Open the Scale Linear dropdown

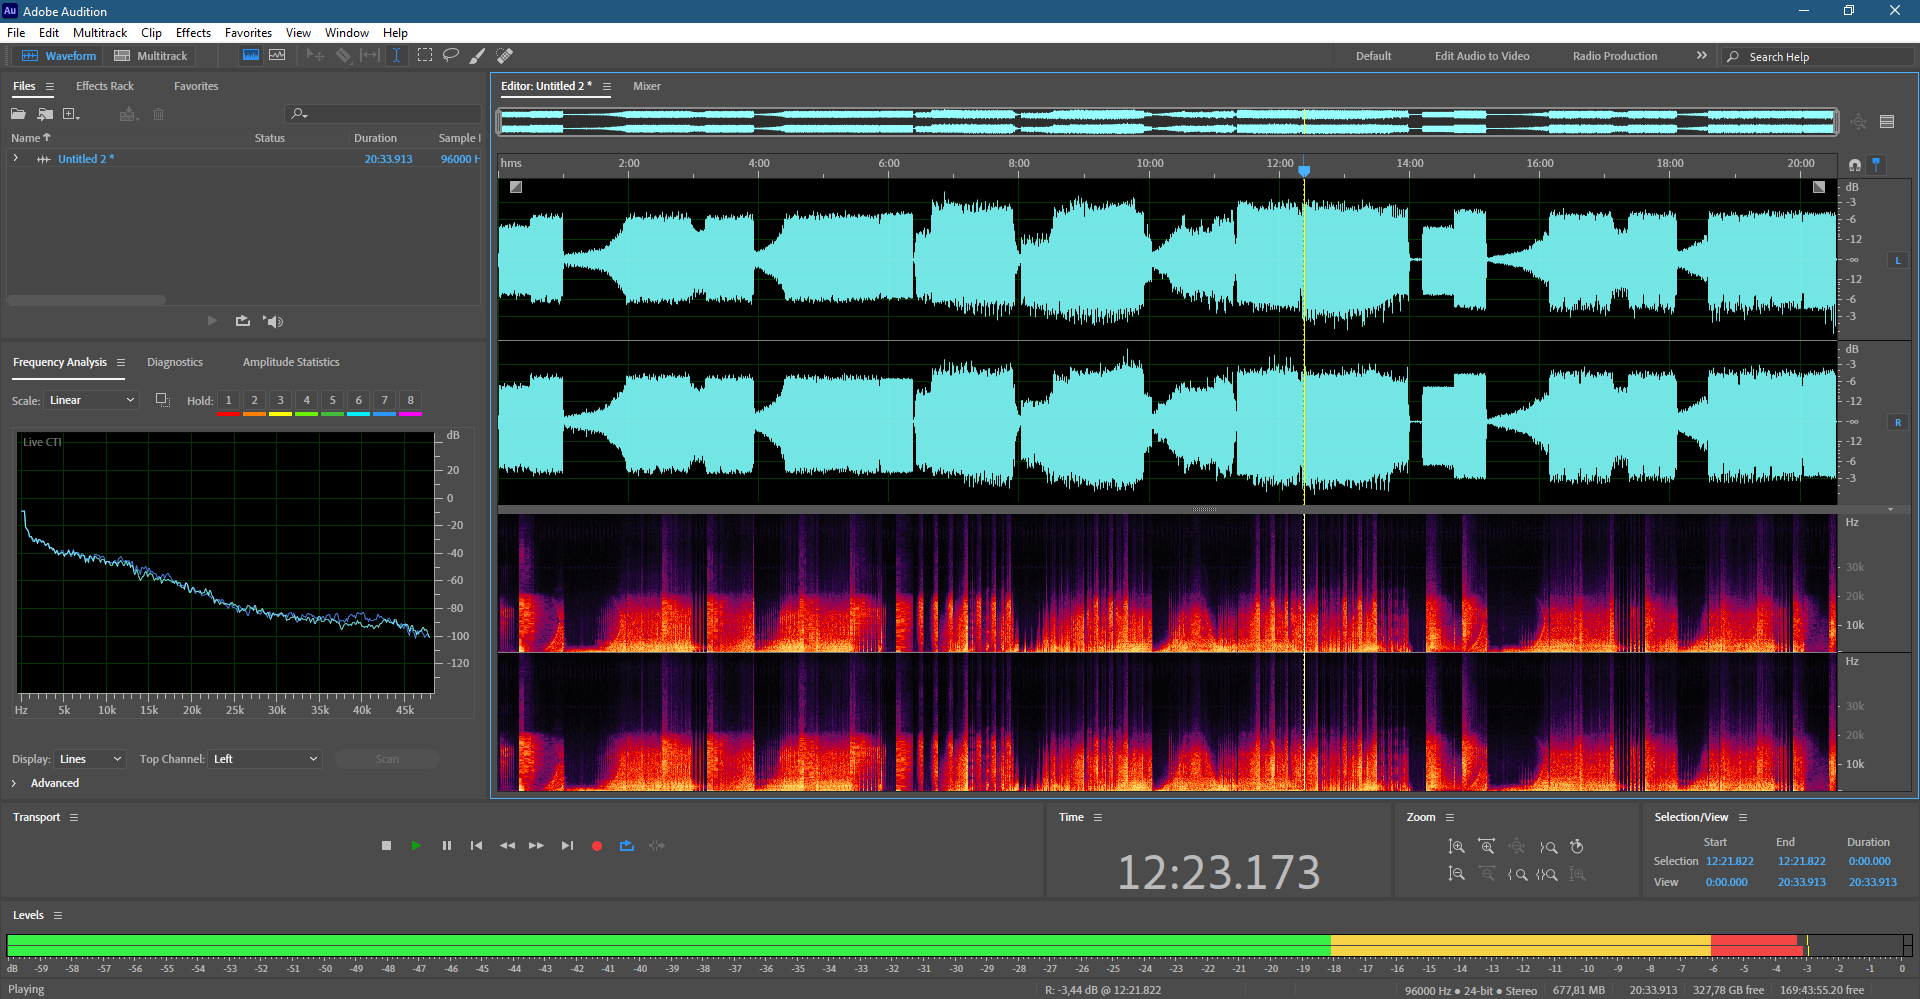[91, 400]
